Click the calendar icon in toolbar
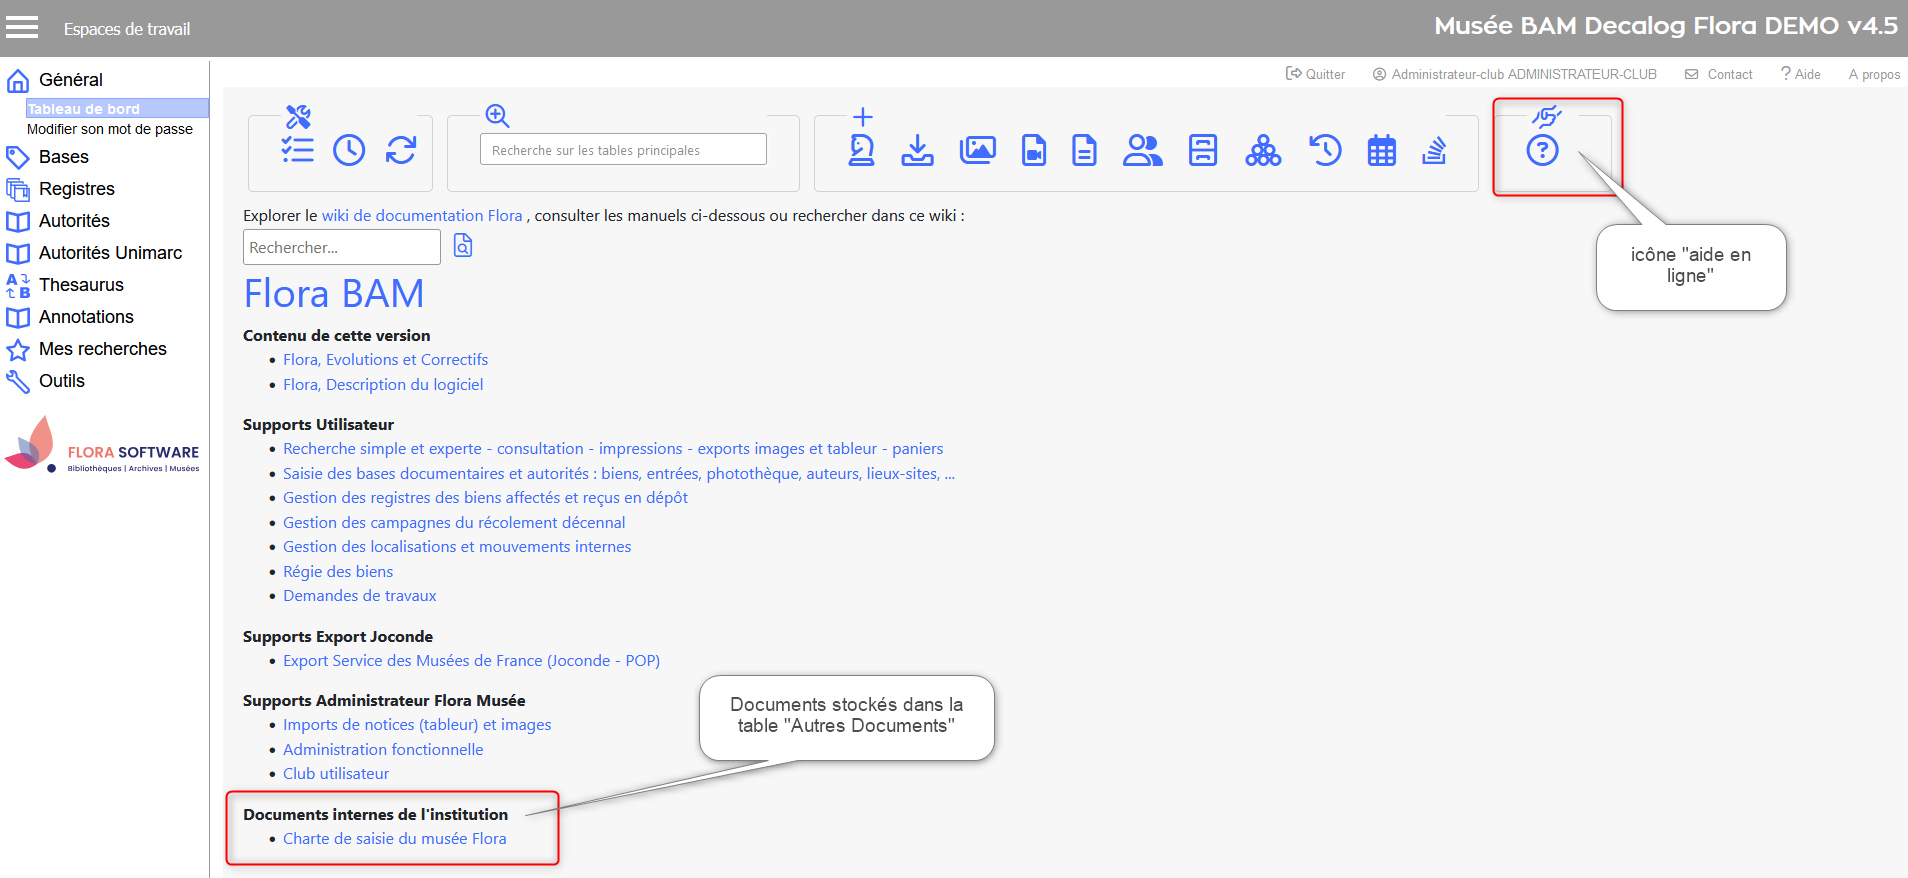The image size is (1908, 878). (1381, 150)
